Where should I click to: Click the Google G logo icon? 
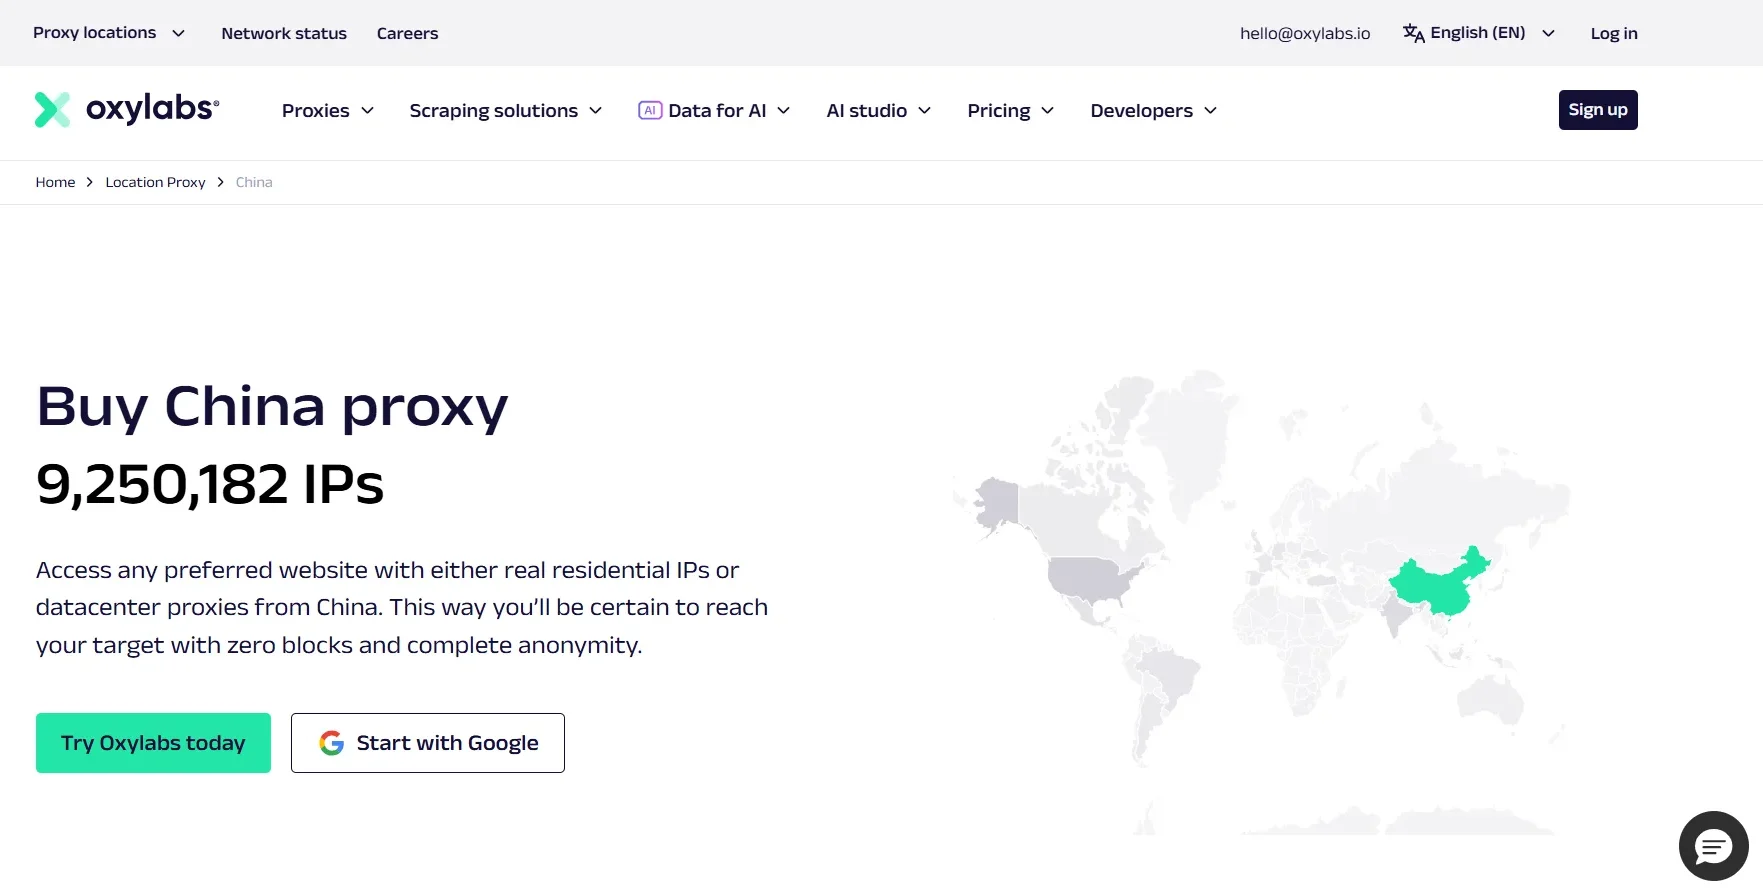pos(331,743)
